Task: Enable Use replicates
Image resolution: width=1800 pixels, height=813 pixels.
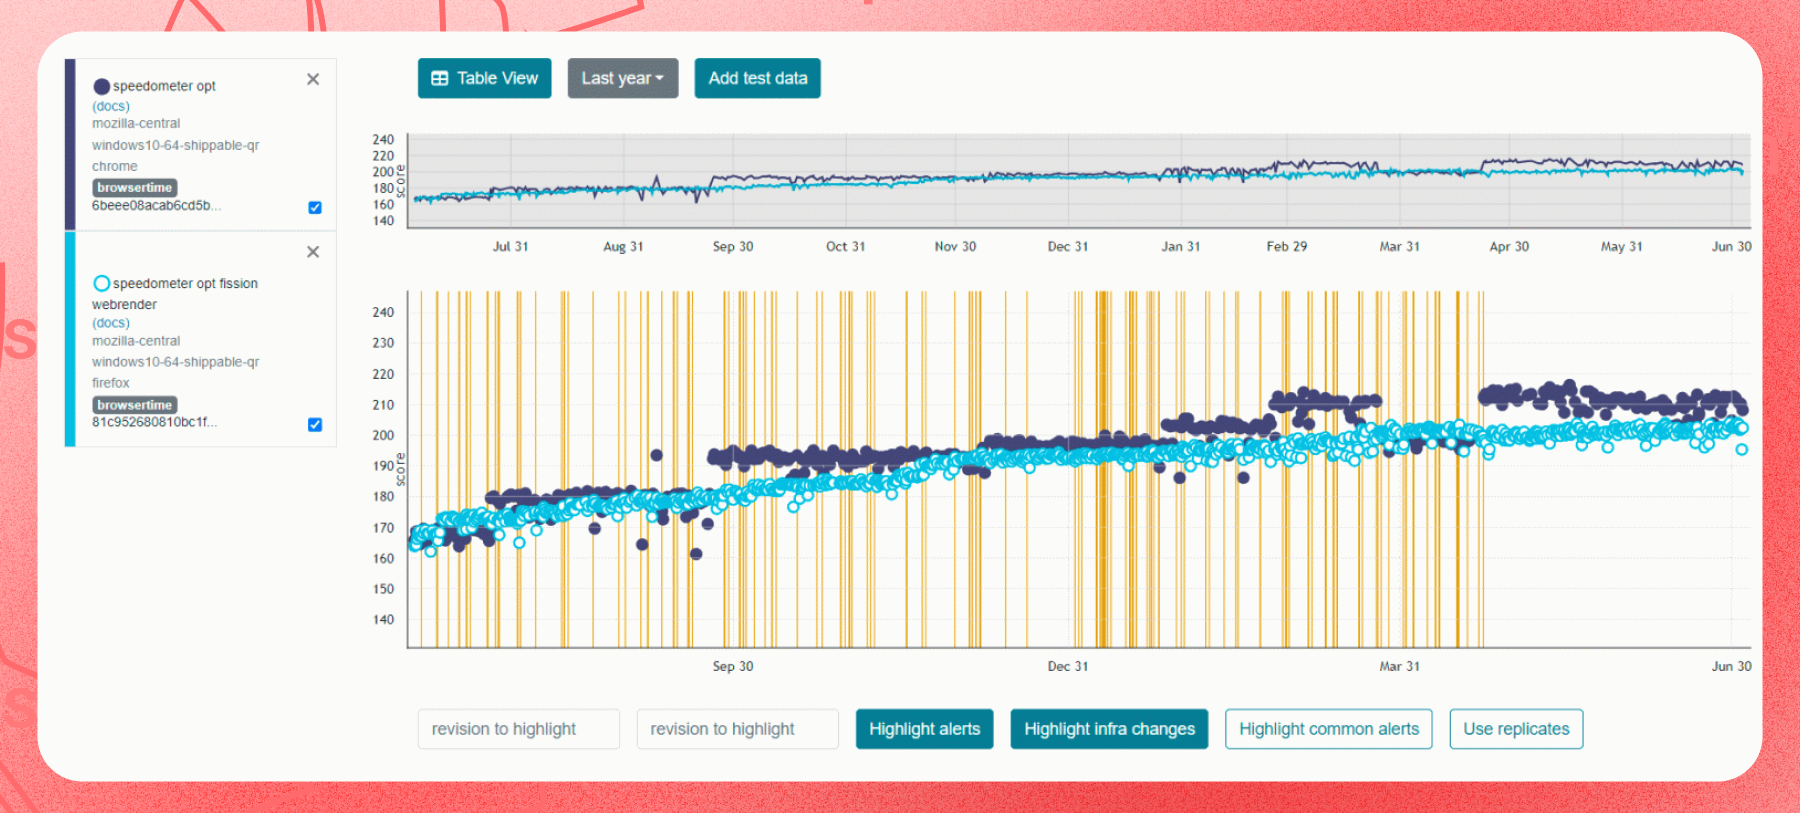Action: [1516, 729]
